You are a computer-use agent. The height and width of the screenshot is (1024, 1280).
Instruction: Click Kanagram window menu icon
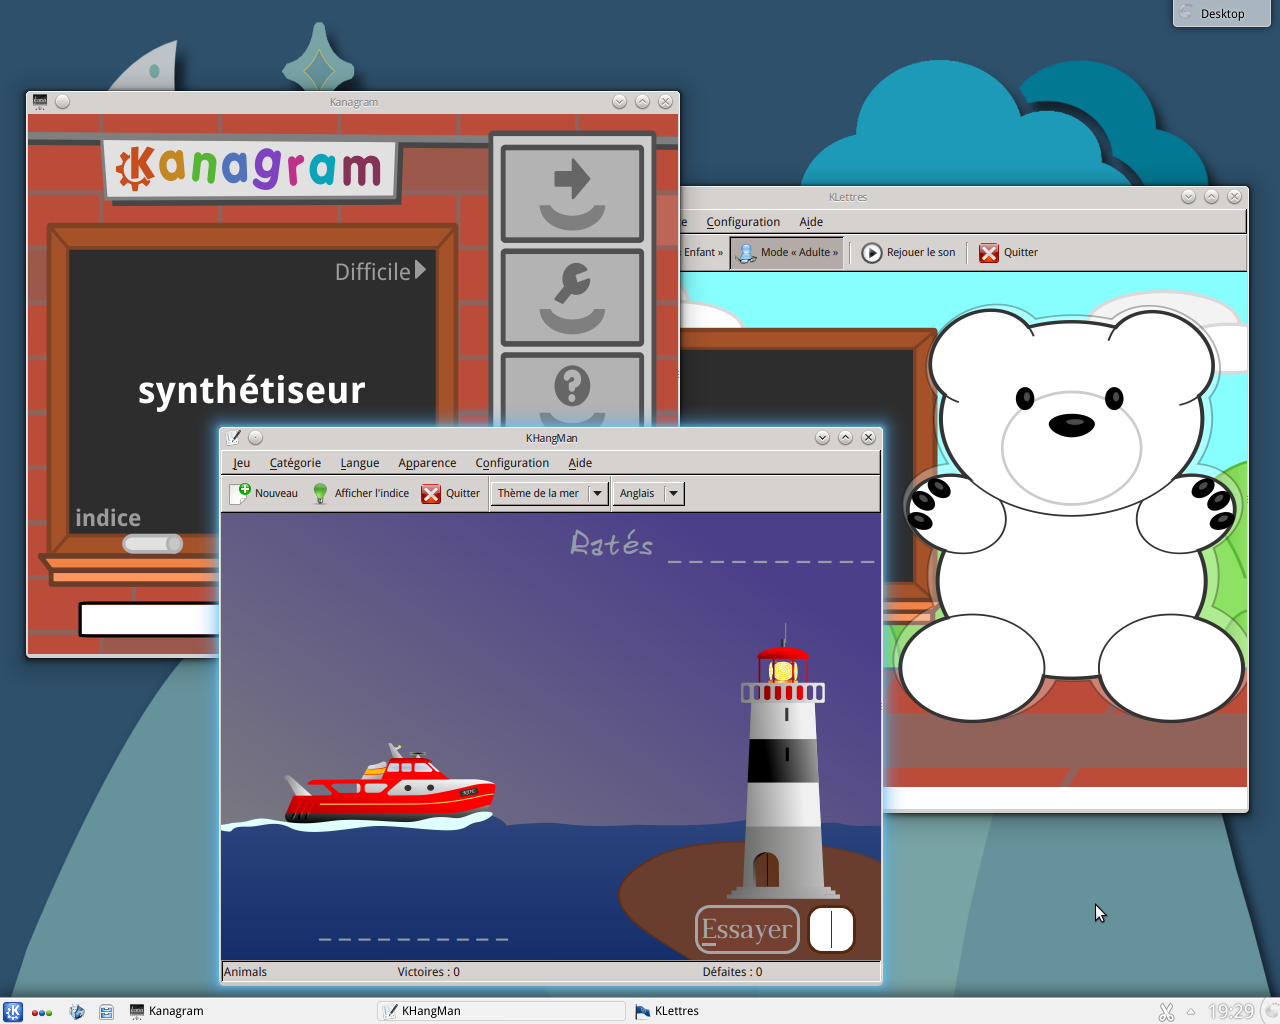click(x=40, y=101)
